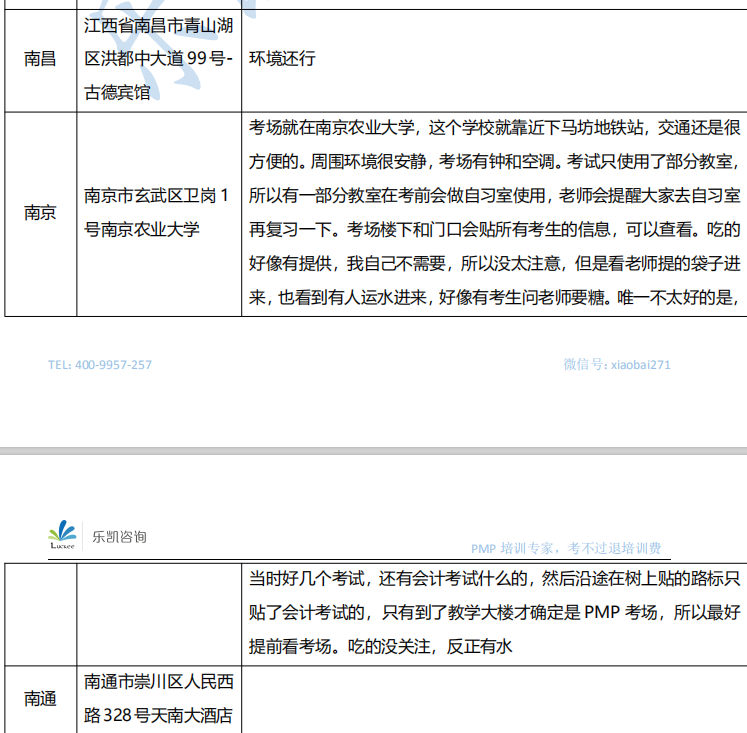Image resolution: width=747 pixels, height=733 pixels.
Task: Select address line 路328号天南大酒店
Action: coord(158,716)
